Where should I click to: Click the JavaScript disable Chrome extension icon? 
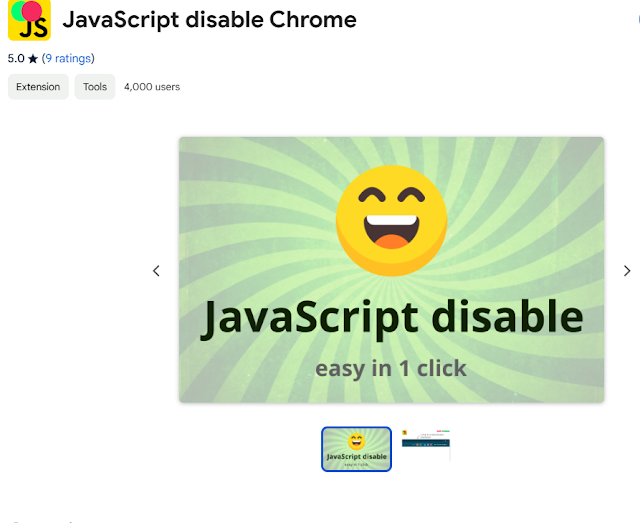coord(29,20)
